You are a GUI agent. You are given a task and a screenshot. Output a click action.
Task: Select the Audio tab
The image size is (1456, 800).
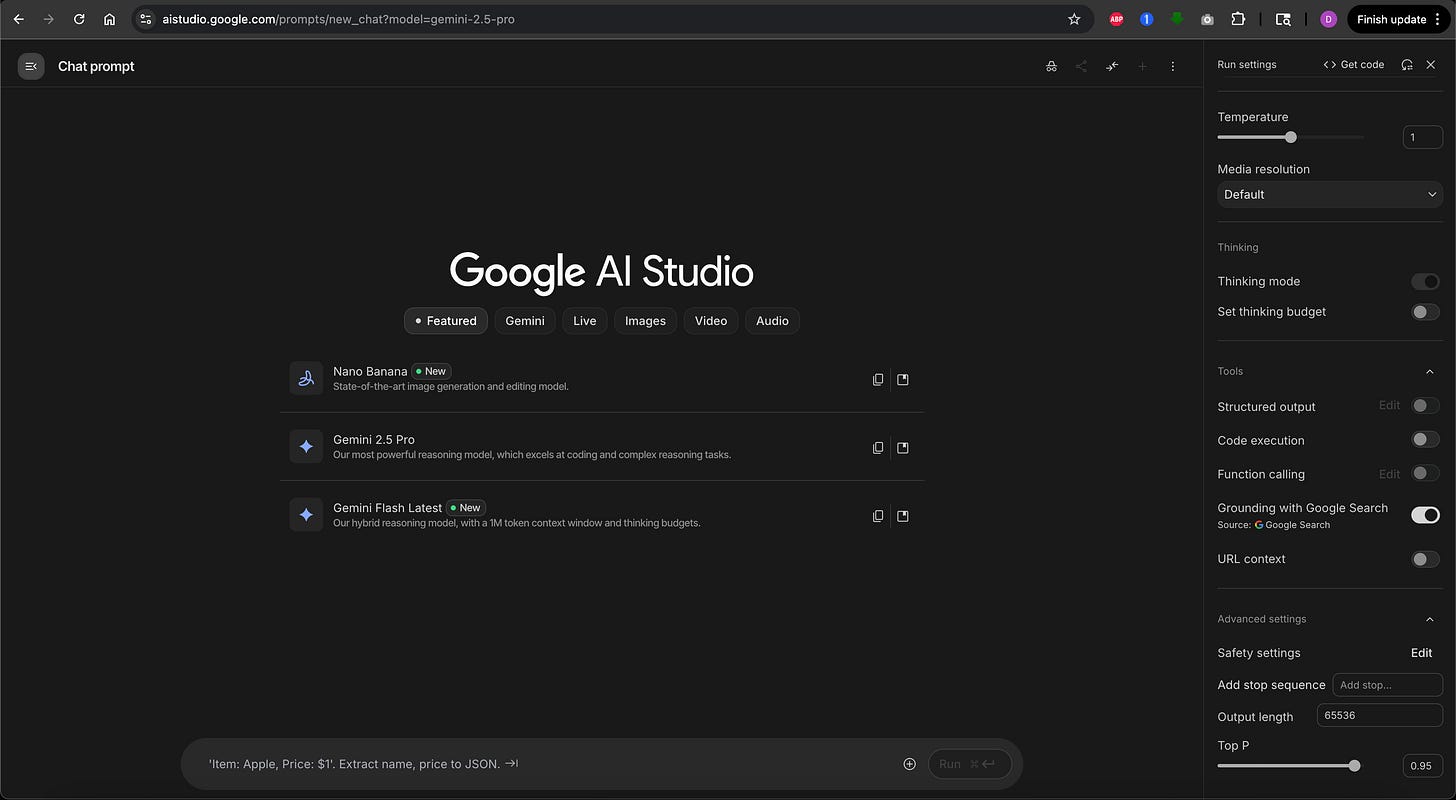pyautogui.click(x=772, y=321)
